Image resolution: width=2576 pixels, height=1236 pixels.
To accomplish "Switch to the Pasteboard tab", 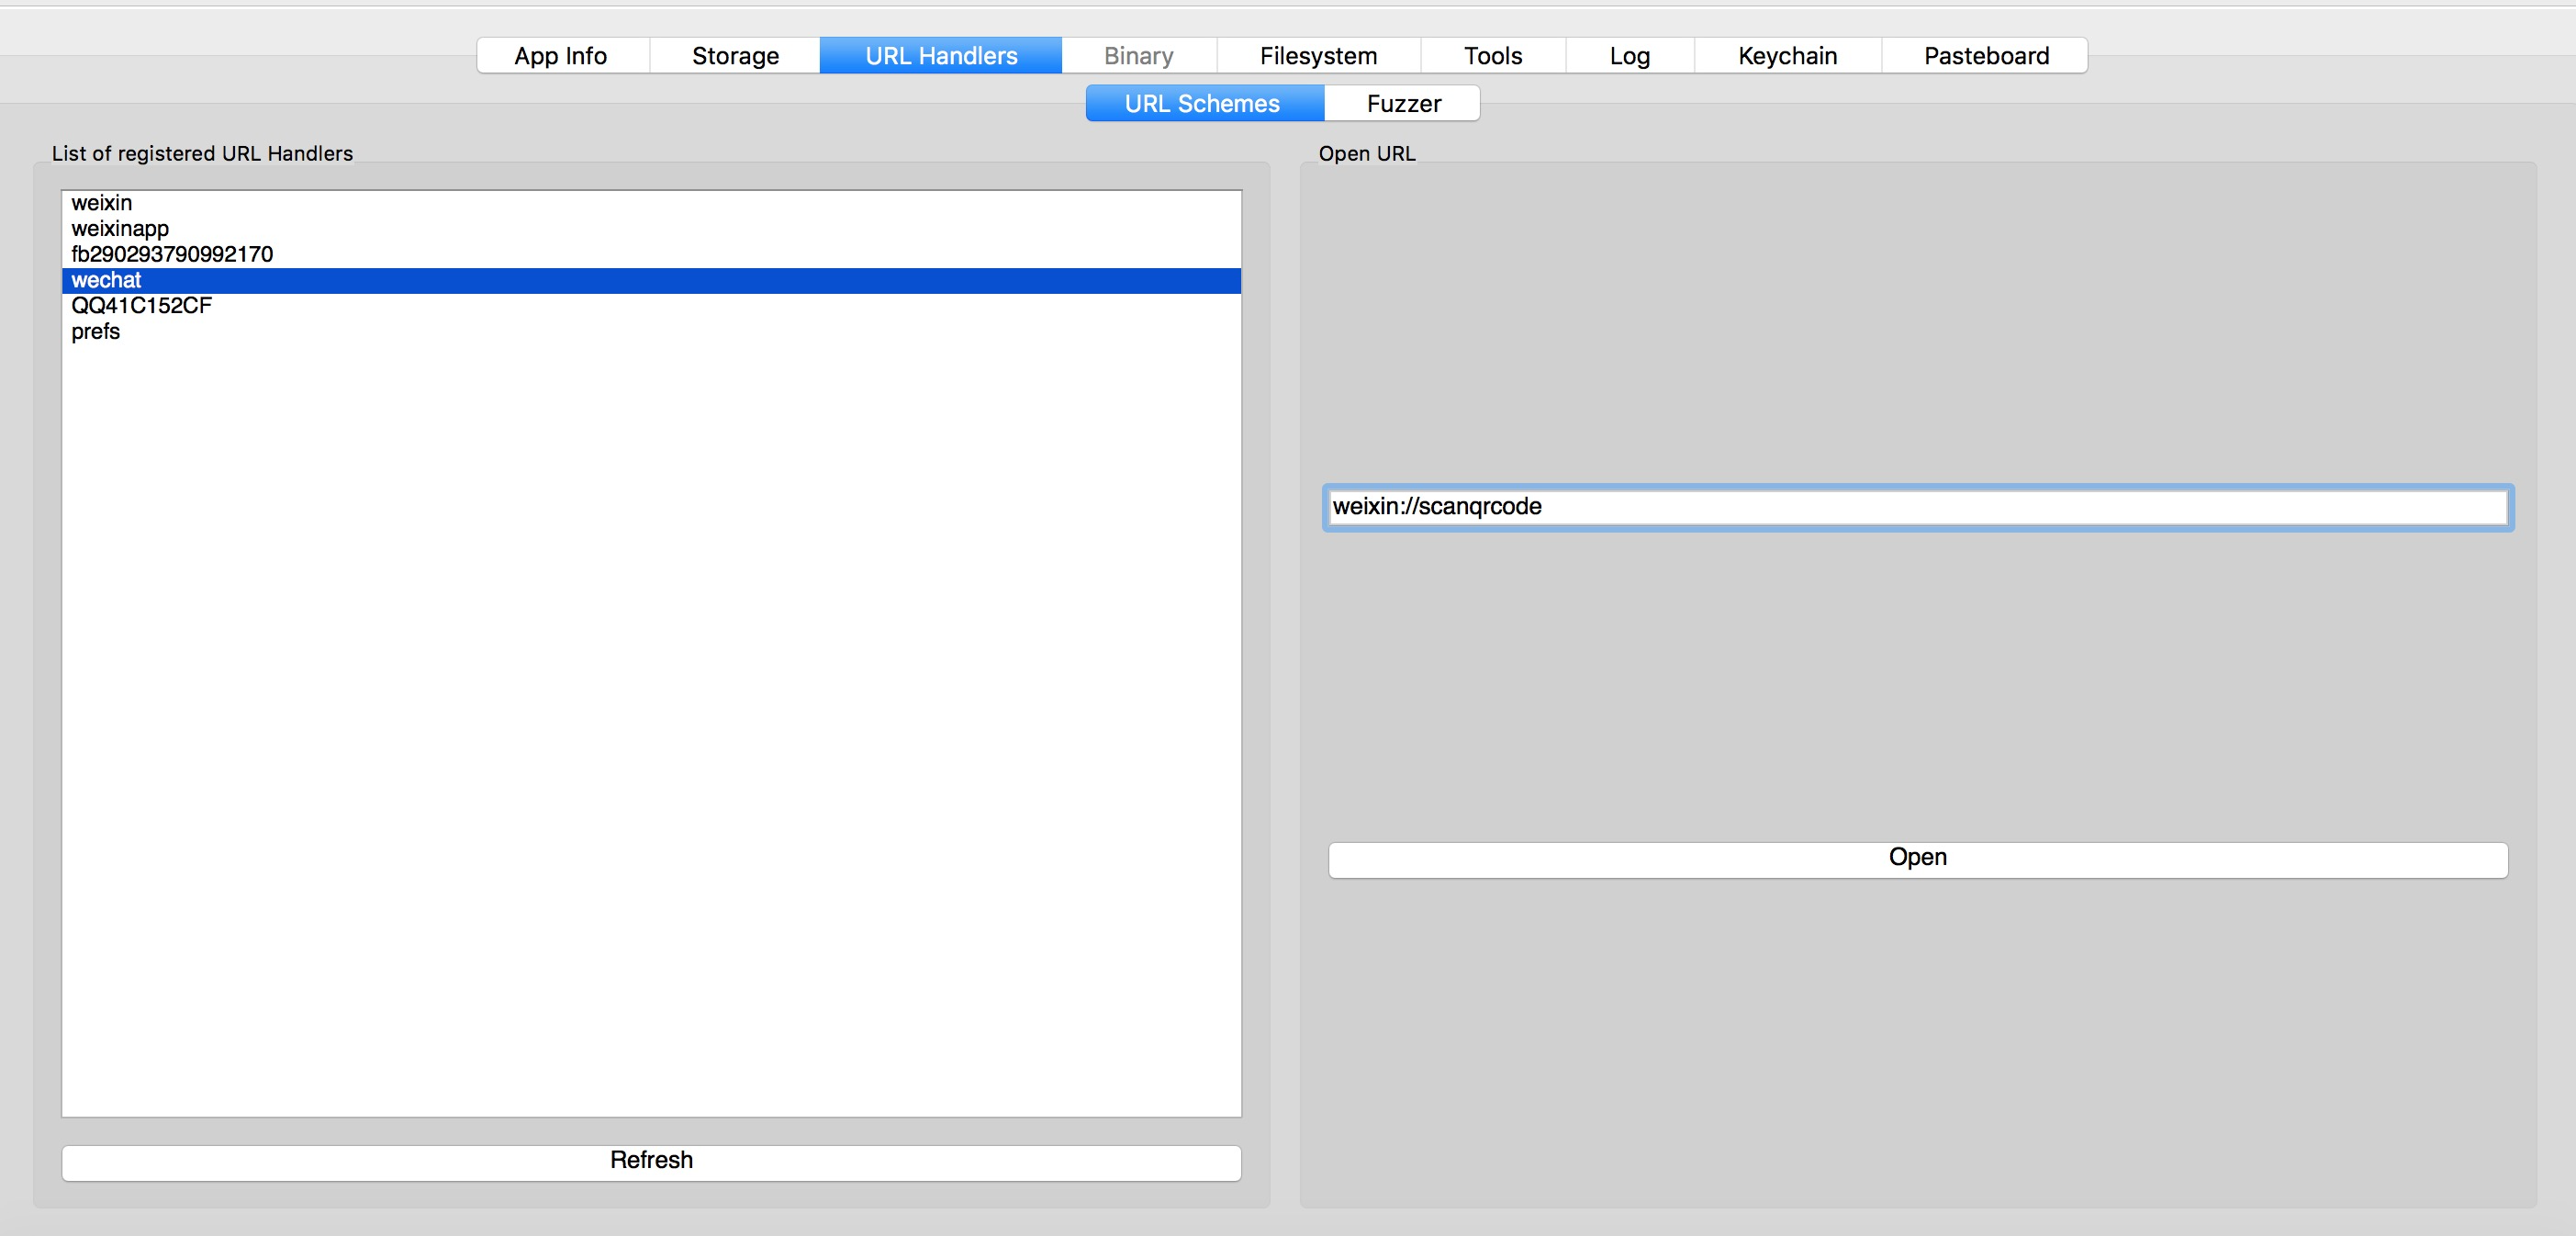I will pyautogui.click(x=1986, y=56).
